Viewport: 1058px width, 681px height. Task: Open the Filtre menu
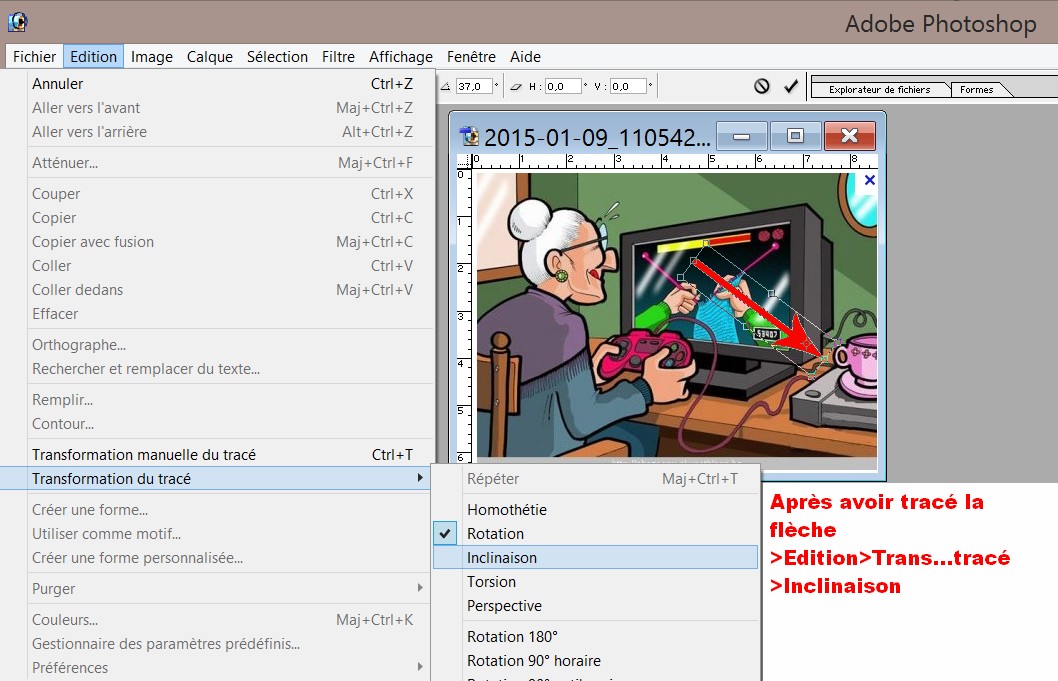click(338, 57)
